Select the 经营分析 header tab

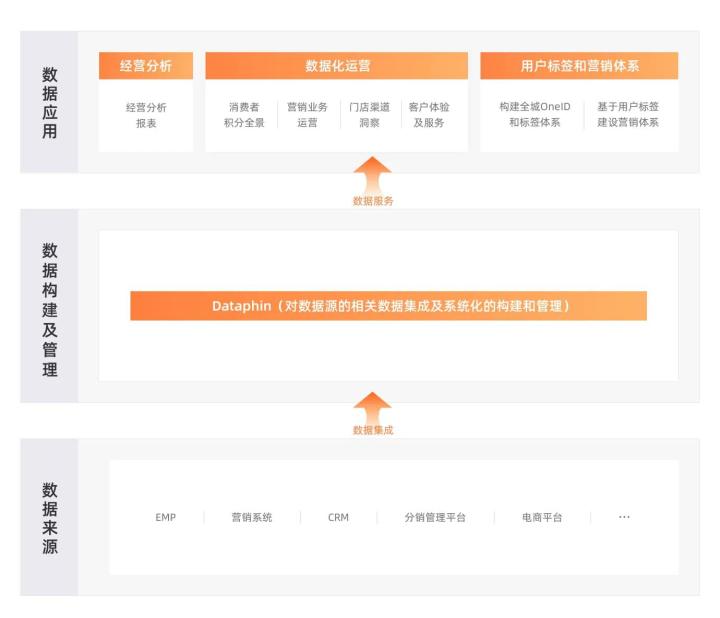pos(146,66)
